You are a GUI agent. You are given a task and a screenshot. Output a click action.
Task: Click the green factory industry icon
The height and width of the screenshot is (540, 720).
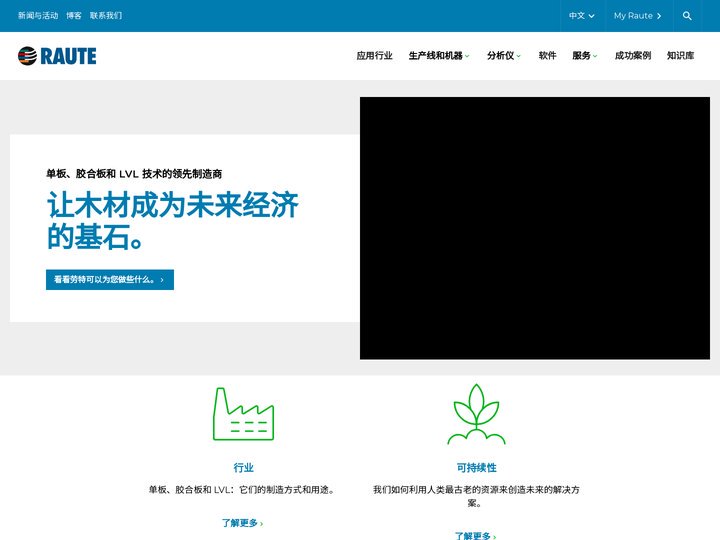[x=243, y=414]
